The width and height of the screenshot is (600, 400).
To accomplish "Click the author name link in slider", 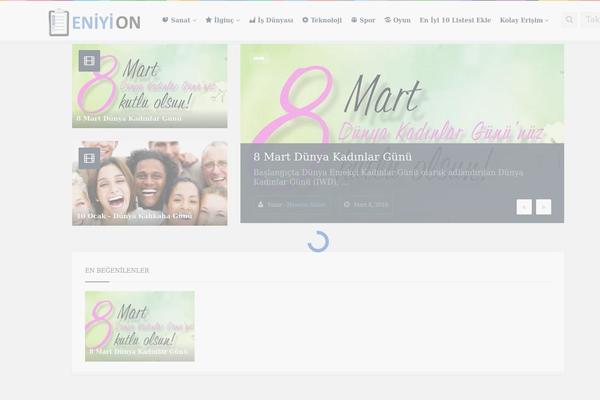I will (306, 205).
